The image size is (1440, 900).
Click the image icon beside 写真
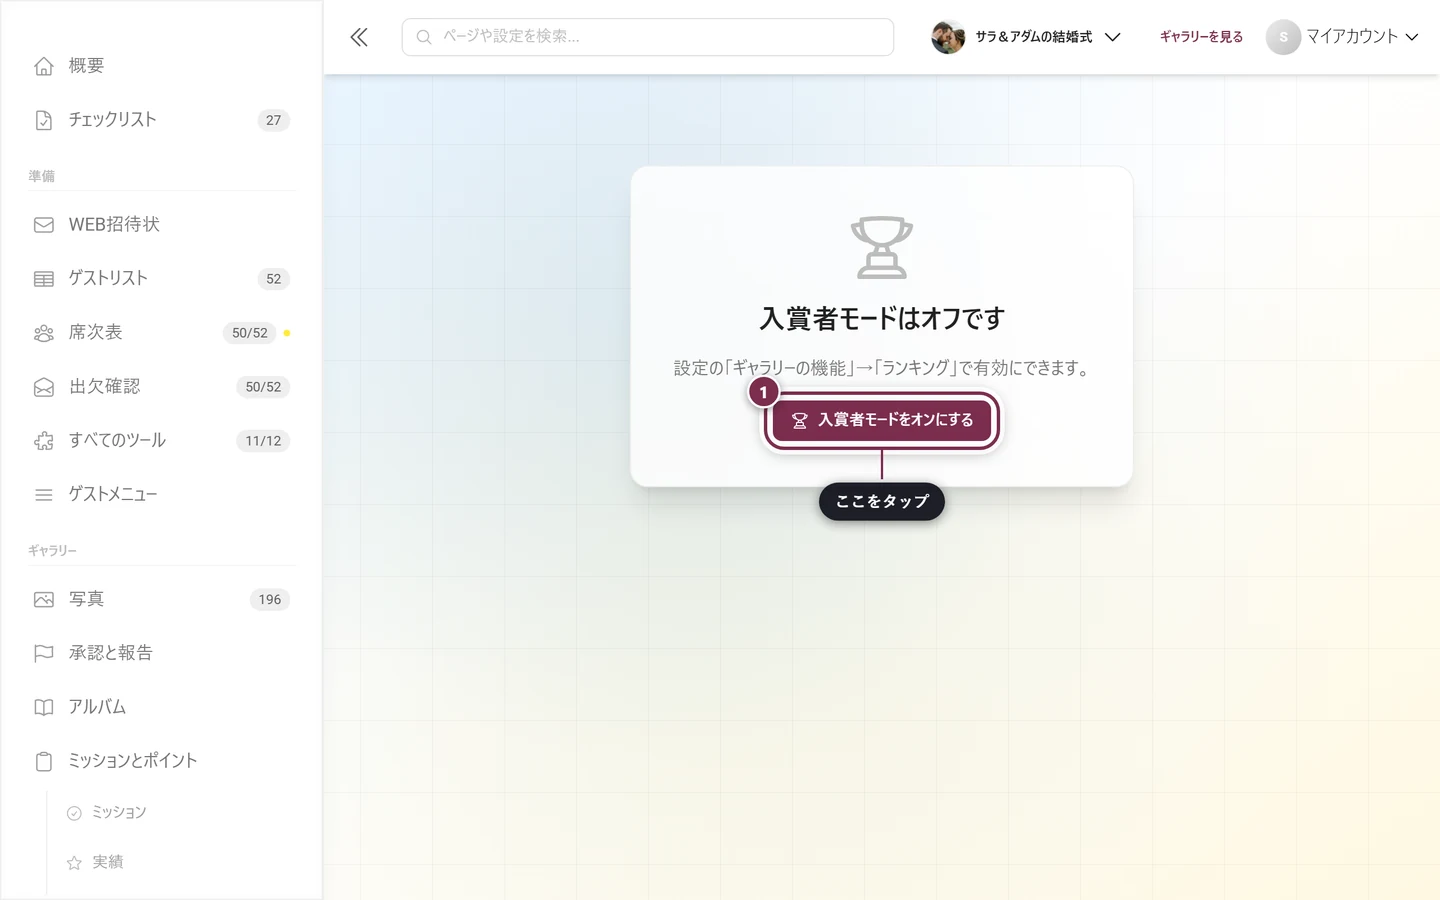coord(44,600)
